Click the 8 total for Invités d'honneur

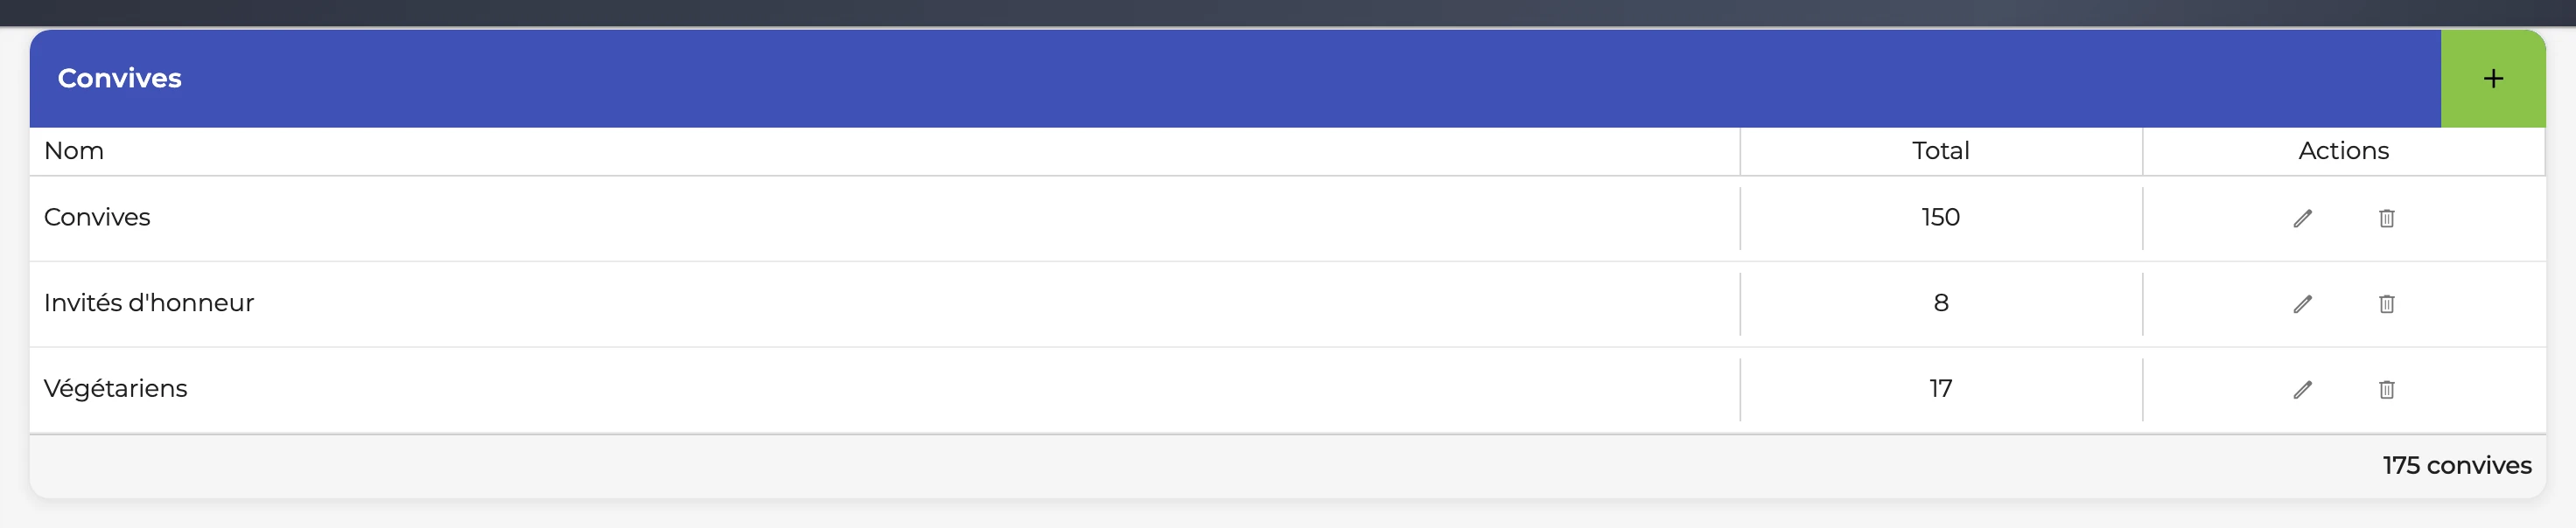(x=1940, y=303)
